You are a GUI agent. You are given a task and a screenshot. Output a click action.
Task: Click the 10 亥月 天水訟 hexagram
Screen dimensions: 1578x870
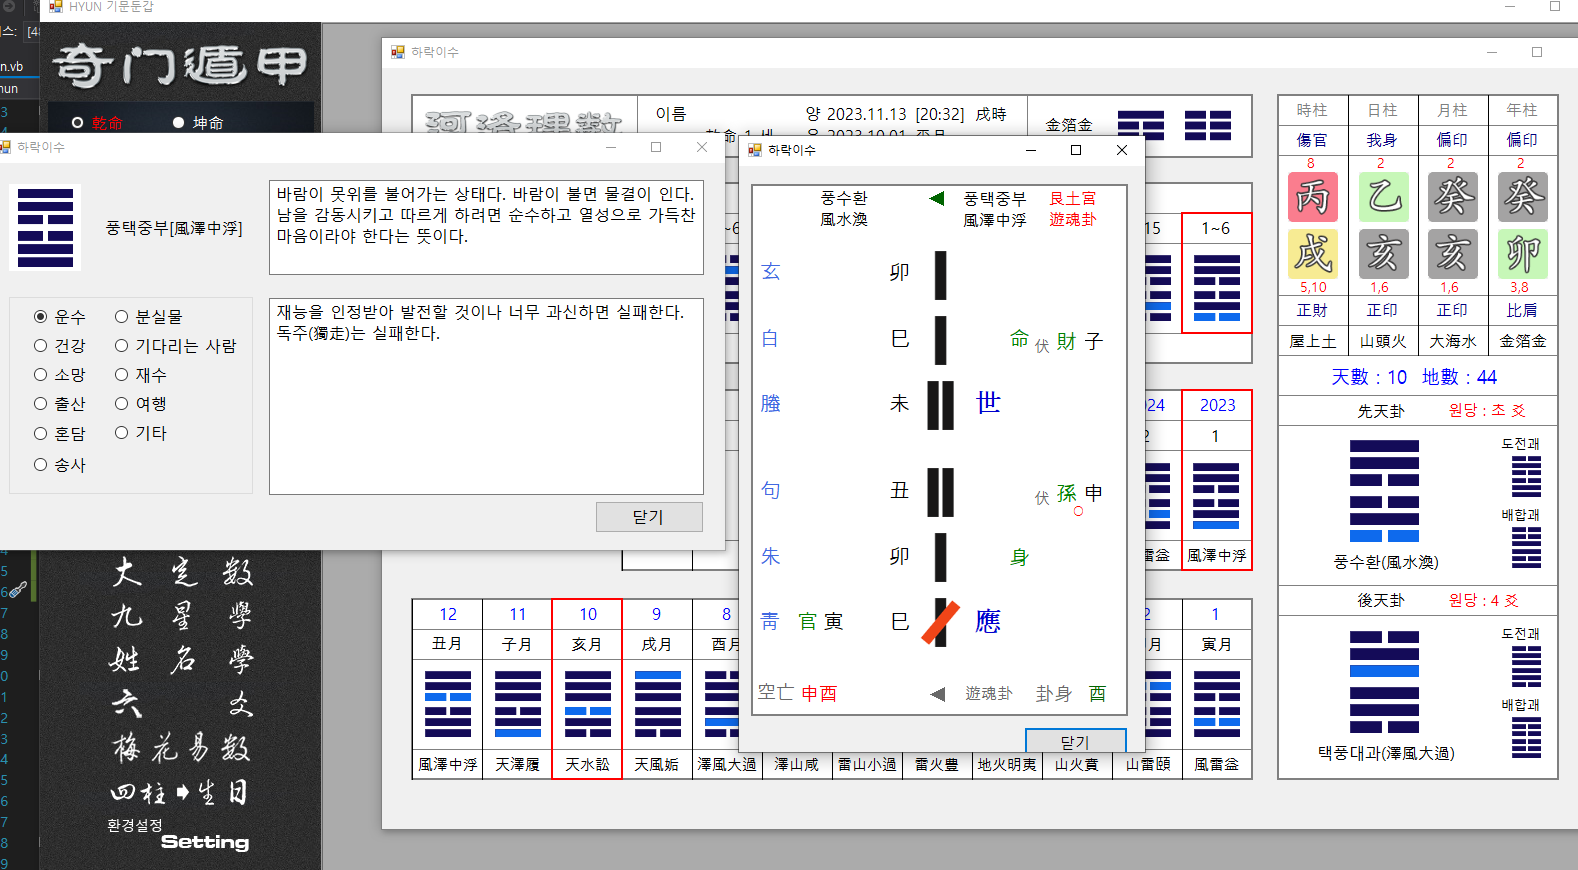[x=588, y=704]
